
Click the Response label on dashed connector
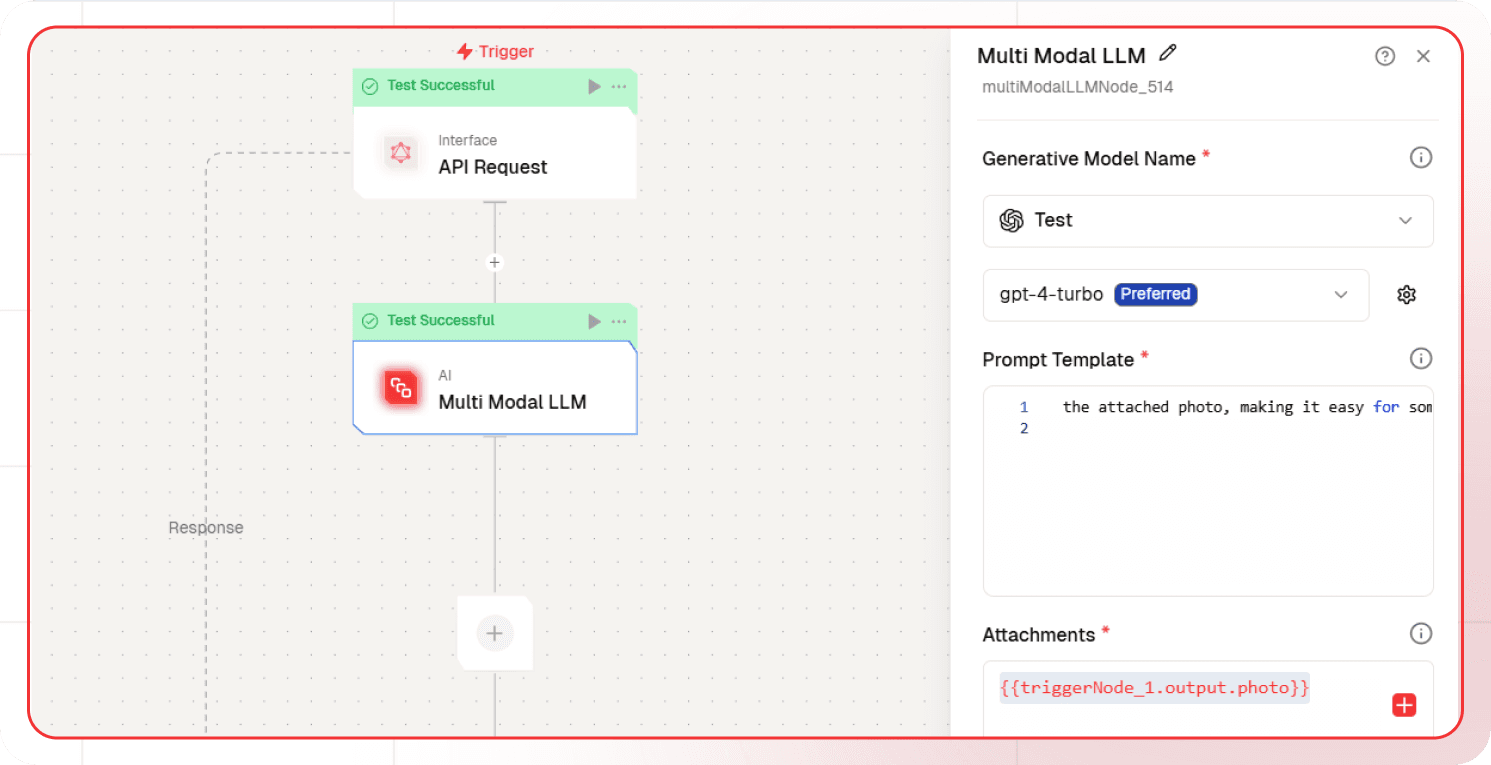pyautogui.click(x=206, y=528)
